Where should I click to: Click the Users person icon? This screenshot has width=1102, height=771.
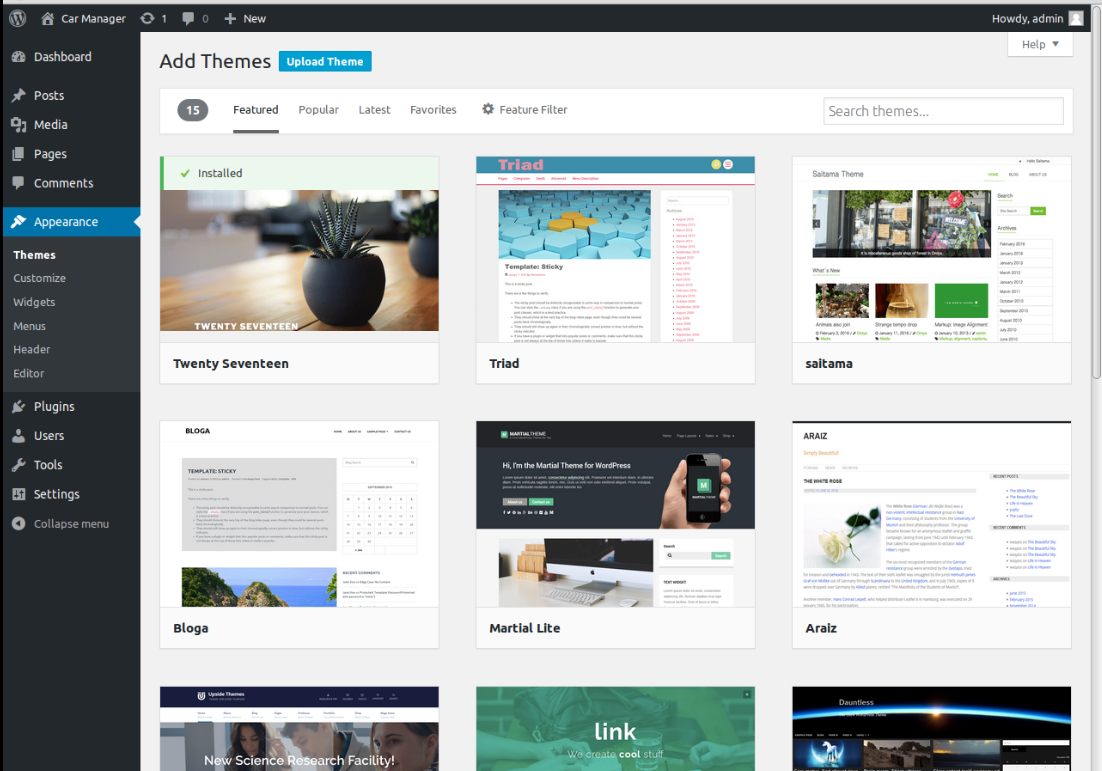(x=19, y=436)
